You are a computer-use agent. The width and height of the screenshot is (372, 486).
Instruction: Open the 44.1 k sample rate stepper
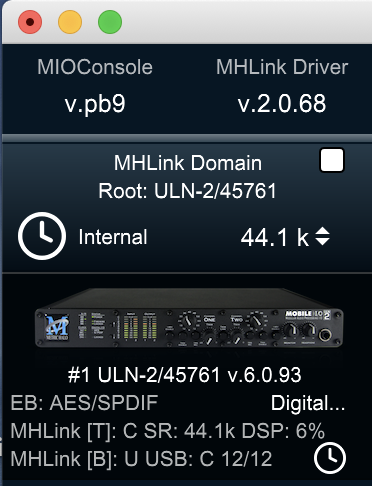point(322,237)
